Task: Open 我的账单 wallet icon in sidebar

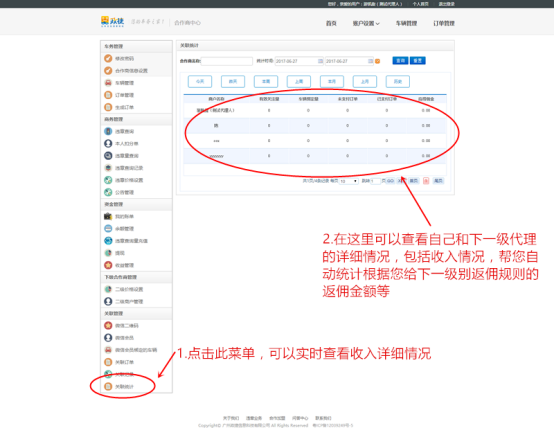Action: coord(108,216)
